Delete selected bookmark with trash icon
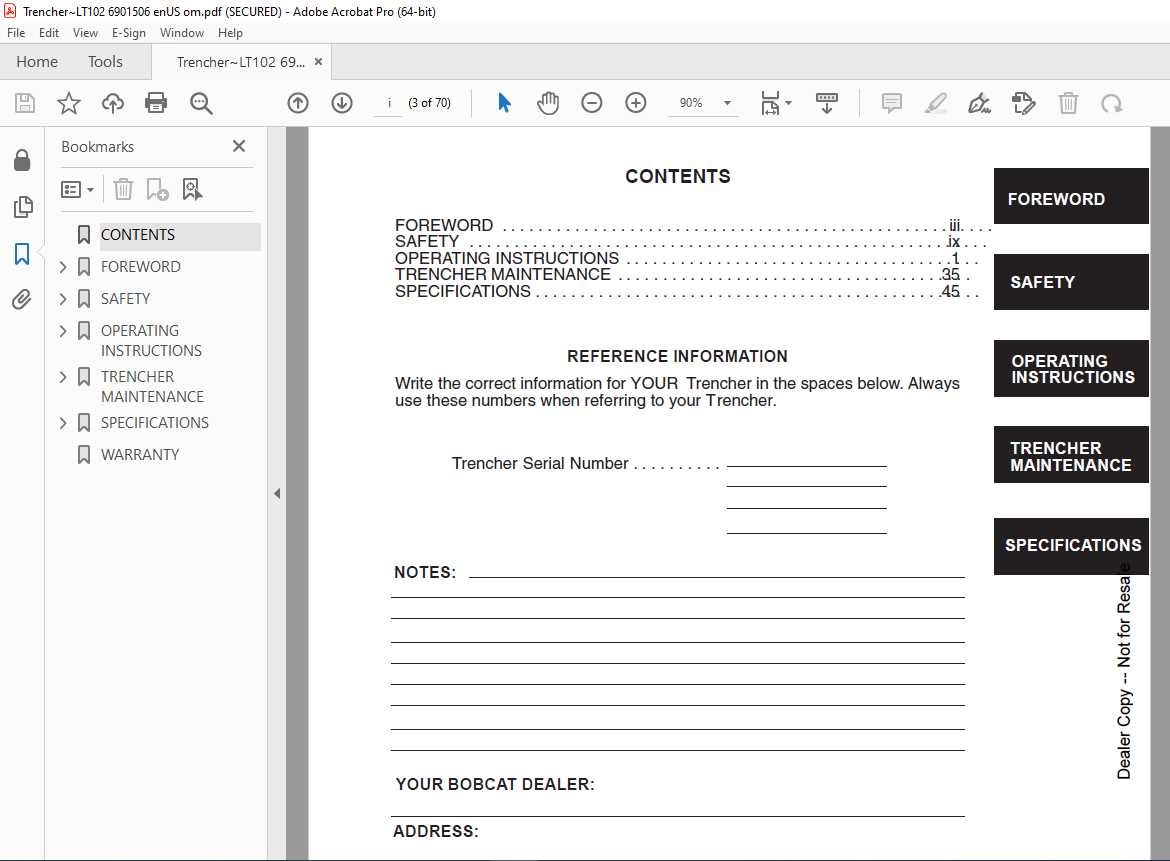The image size is (1170, 861). (123, 190)
